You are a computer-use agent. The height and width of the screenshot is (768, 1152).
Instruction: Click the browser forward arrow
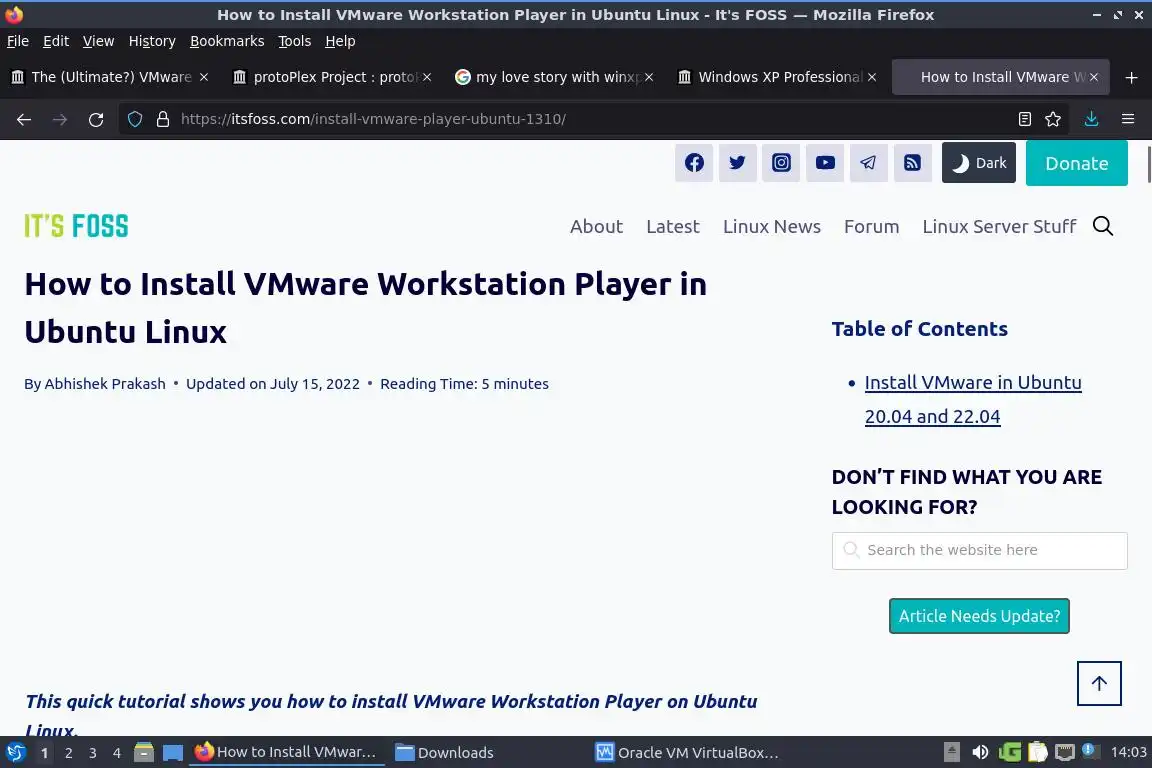(x=60, y=119)
